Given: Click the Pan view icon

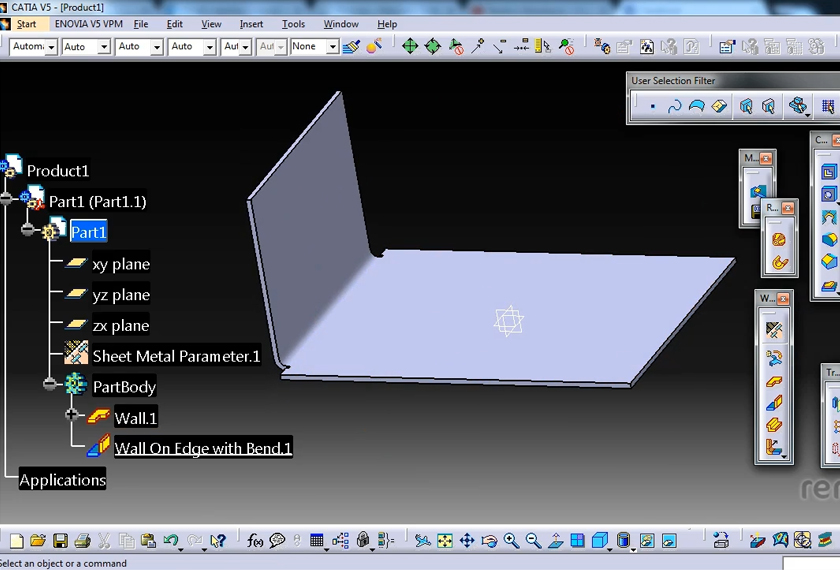Looking at the screenshot, I should 467,541.
